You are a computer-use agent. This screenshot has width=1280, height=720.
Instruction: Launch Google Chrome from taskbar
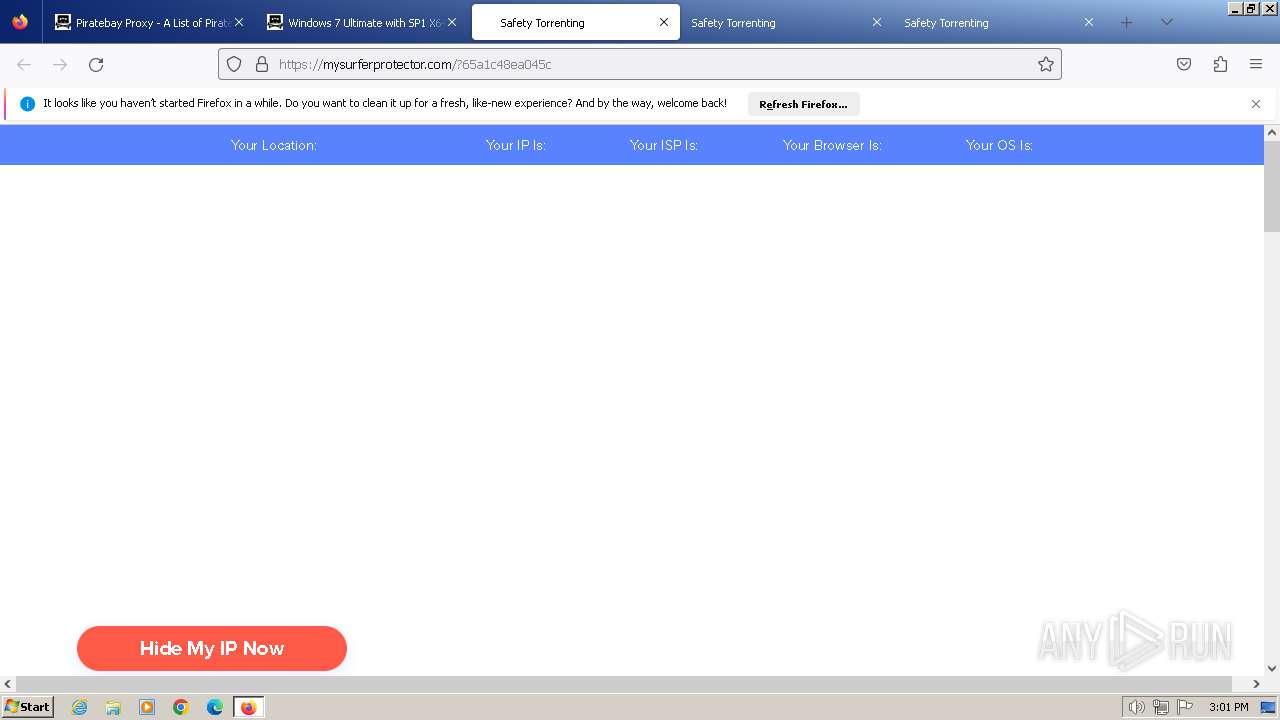click(181, 707)
